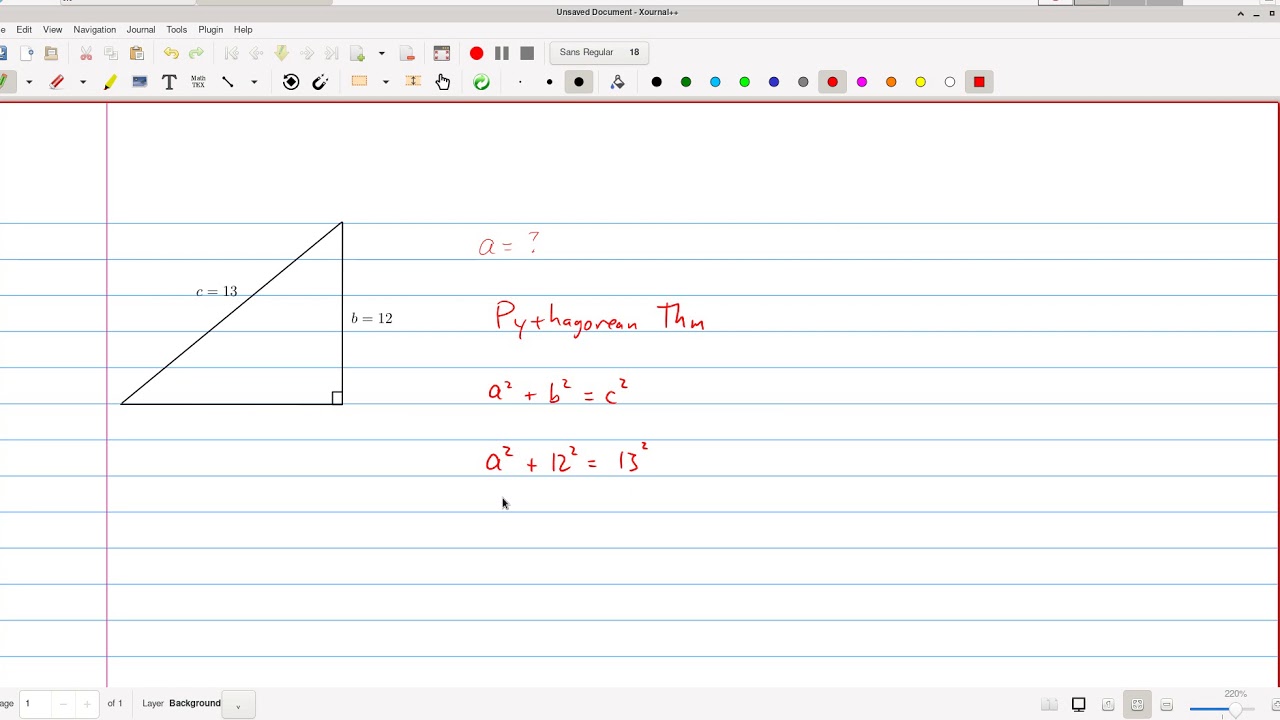Toggle rotation snapping icon
The height and width of the screenshot is (720, 1280).
(291, 82)
